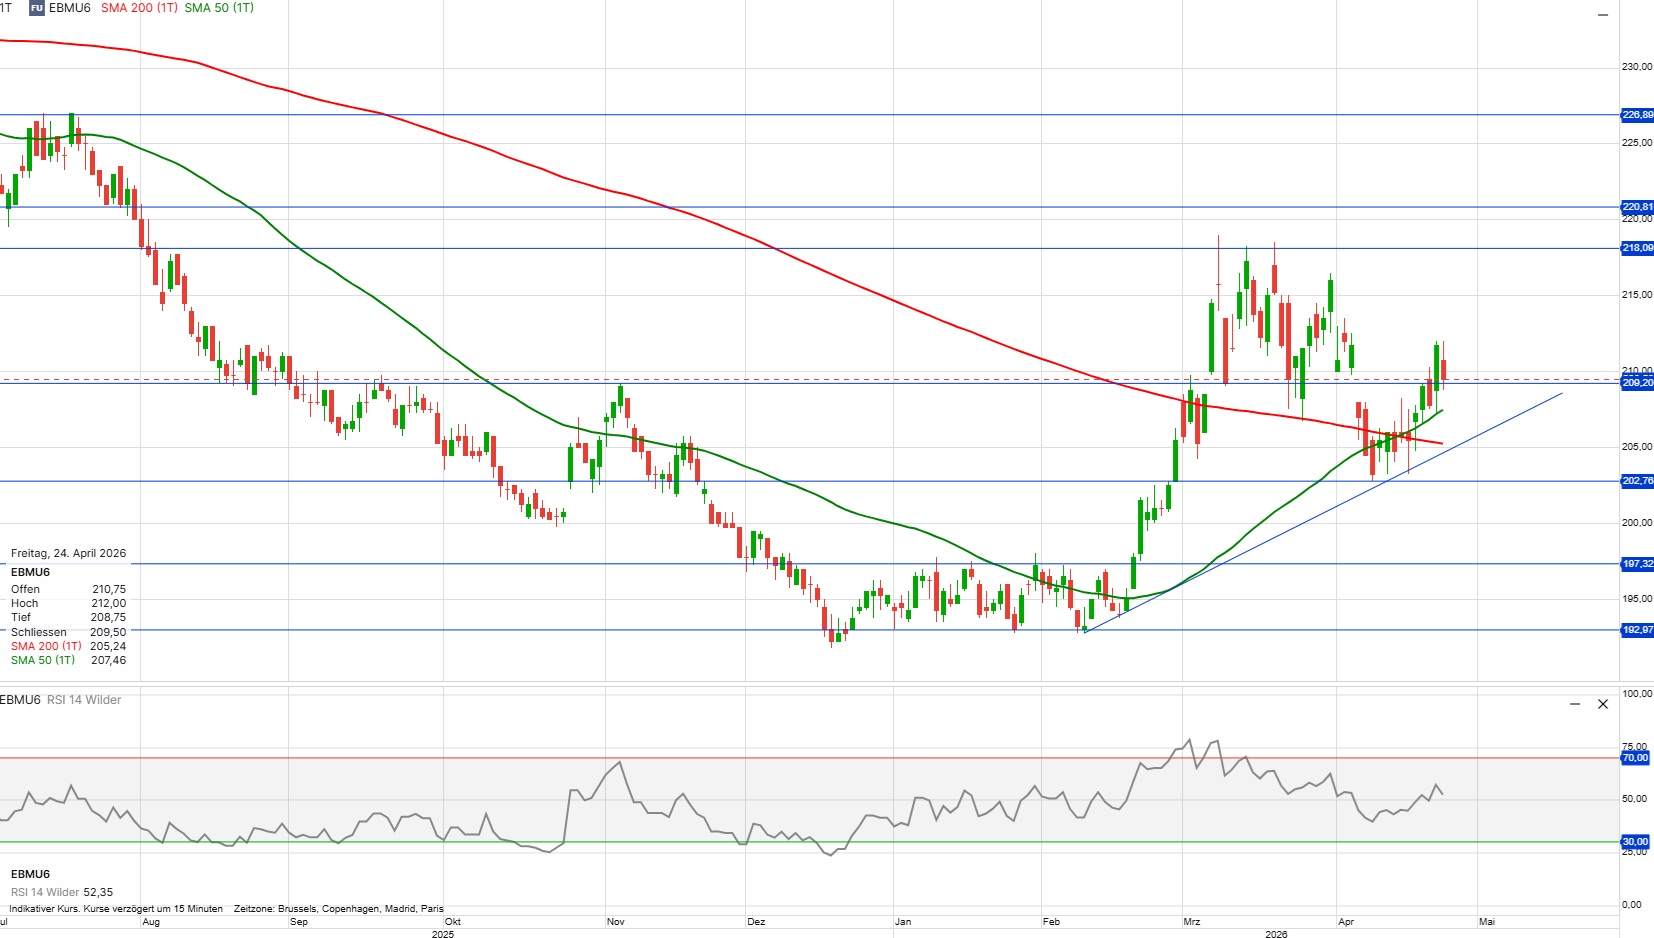Collapse the RSI panel with its minimize dash
This screenshot has width=1654, height=938.
click(x=1575, y=705)
